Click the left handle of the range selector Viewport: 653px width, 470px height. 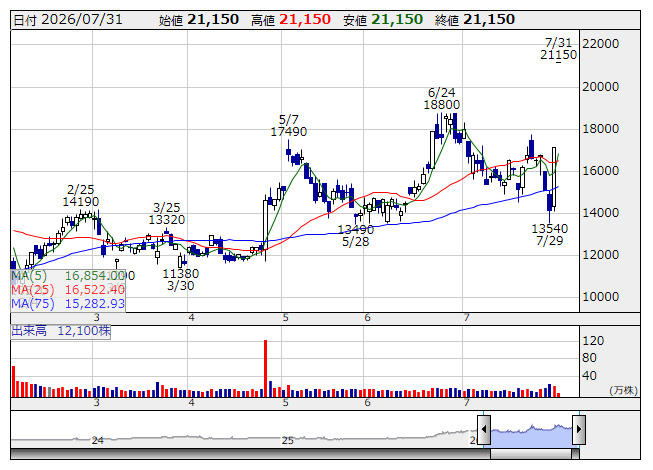pyautogui.click(x=484, y=429)
